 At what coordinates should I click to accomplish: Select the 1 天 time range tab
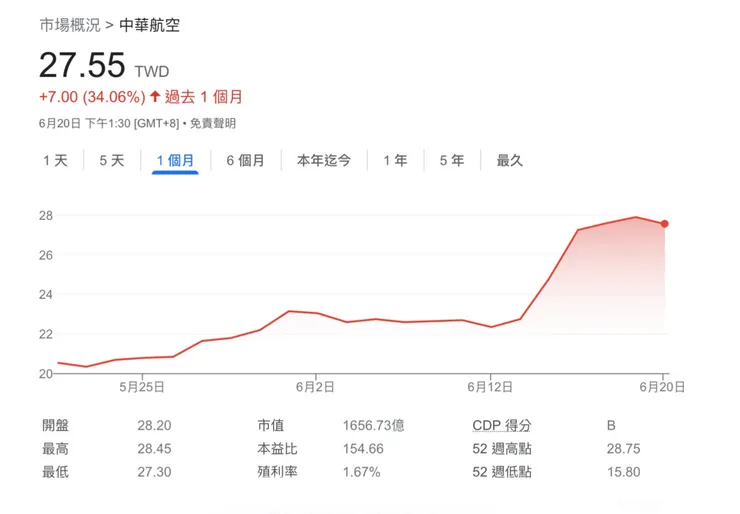coord(56,160)
